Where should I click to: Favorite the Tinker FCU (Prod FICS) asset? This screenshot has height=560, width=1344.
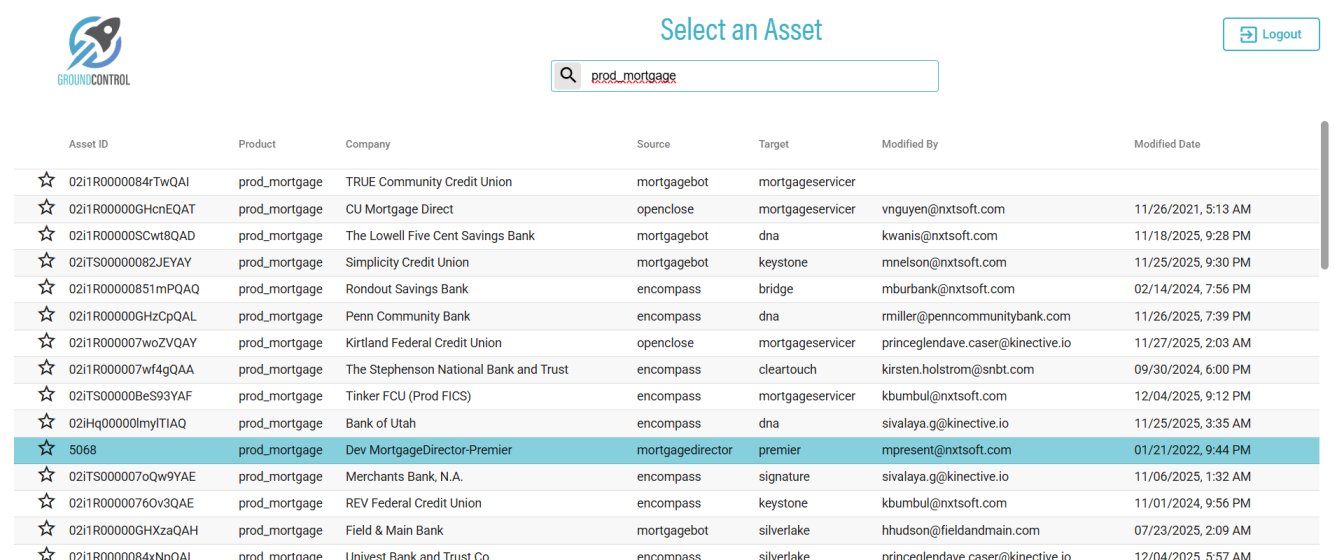click(46, 395)
